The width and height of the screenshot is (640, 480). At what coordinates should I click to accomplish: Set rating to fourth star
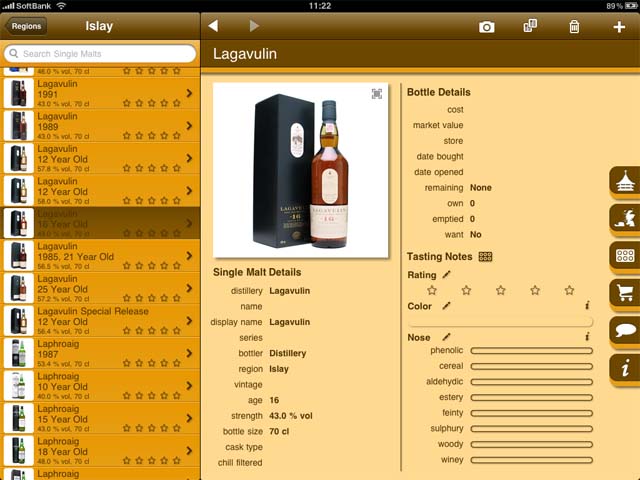click(x=535, y=290)
